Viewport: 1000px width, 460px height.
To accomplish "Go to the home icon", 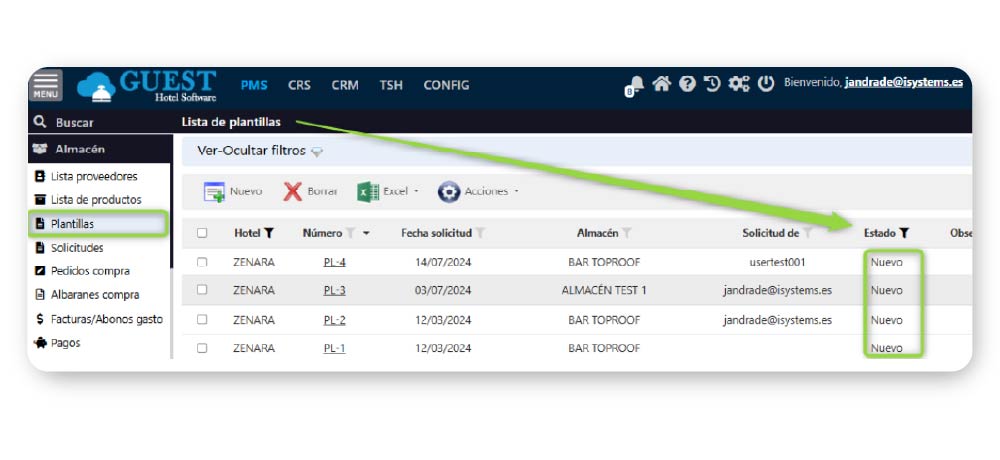I will 661,84.
